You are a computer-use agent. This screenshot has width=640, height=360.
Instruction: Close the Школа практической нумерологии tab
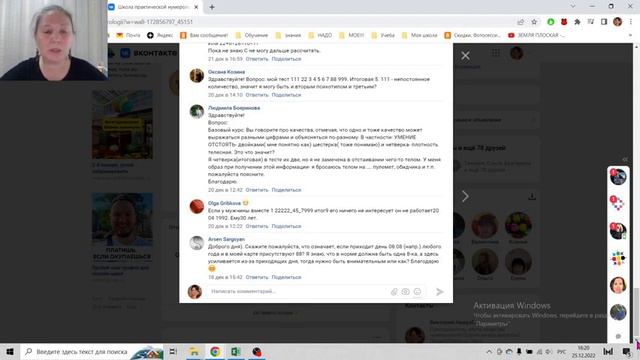[x=196, y=7]
